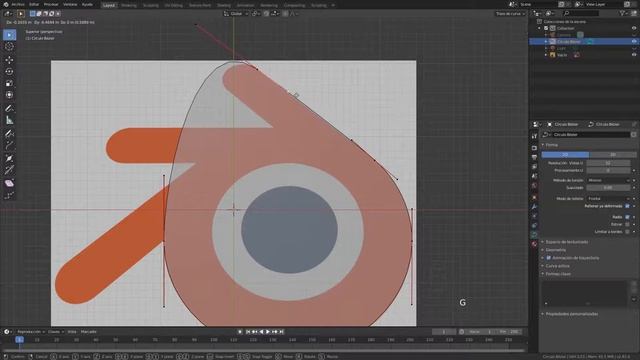
Task: Enable the Estirar checkbox
Action: click(627, 224)
